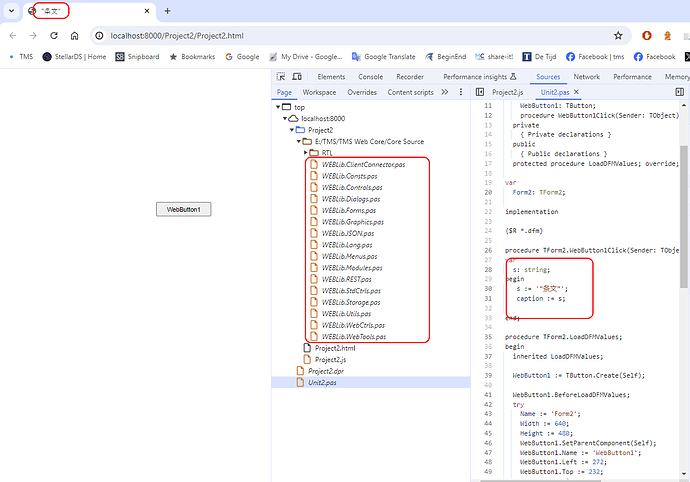
Task: Select the open browser tab title
Action: (x=51, y=11)
